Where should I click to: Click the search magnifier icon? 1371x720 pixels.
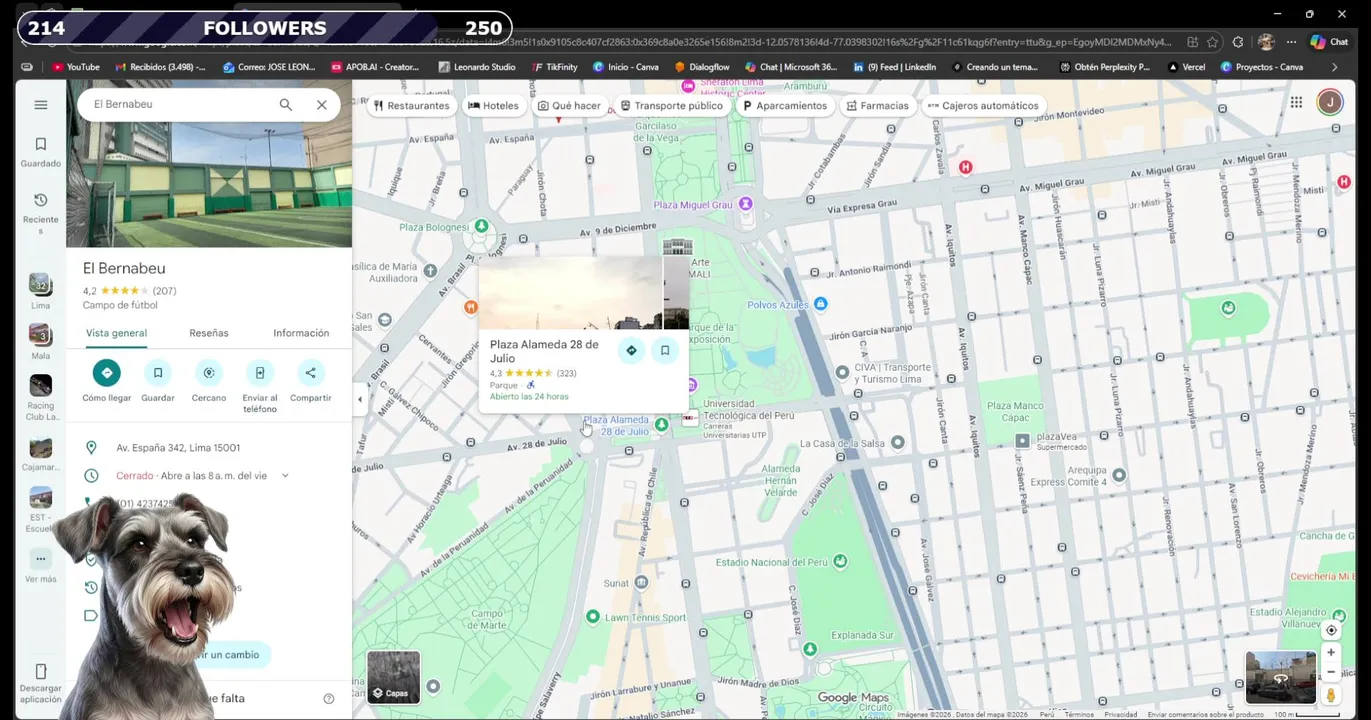pyautogui.click(x=286, y=105)
